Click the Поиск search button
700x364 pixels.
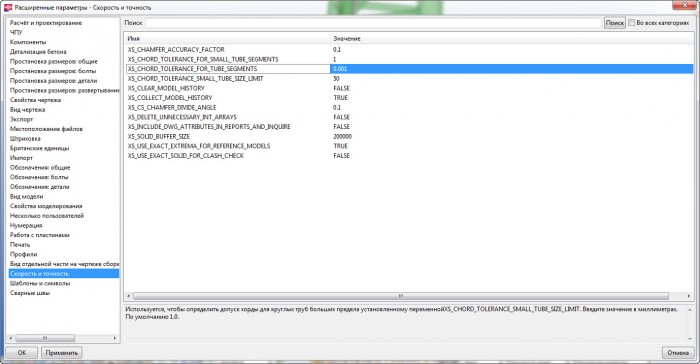click(x=614, y=22)
